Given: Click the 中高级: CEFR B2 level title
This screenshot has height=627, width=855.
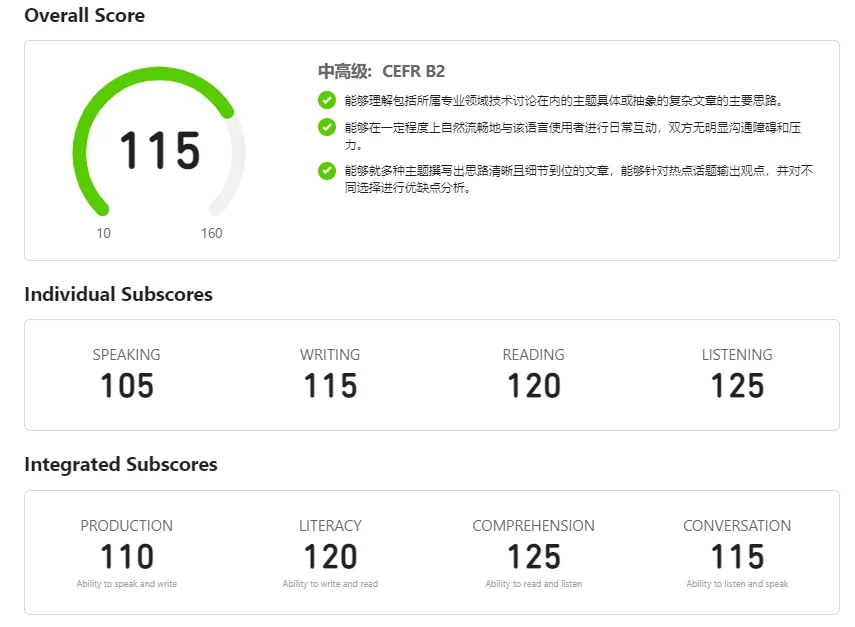Looking at the screenshot, I should pyautogui.click(x=381, y=71).
